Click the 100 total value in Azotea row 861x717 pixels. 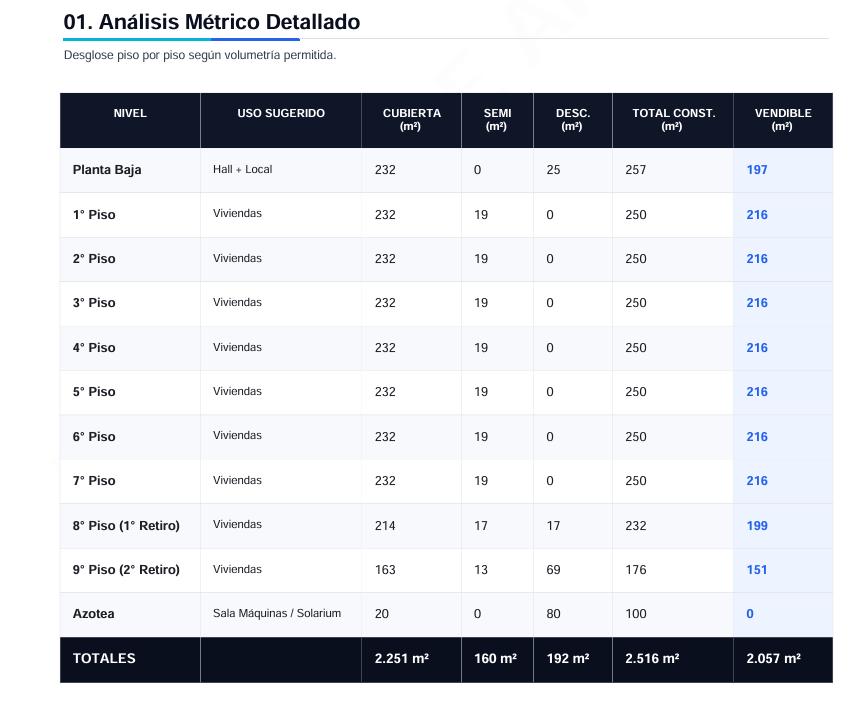pyautogui.click(x=635, y=614)
